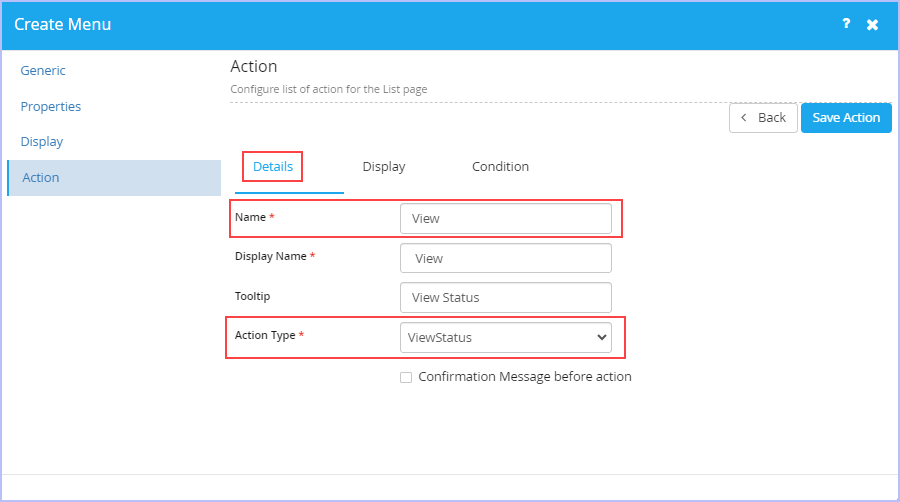Close the Create Menu dialog
The image size is (900, 502).
[x=872, y=25]
